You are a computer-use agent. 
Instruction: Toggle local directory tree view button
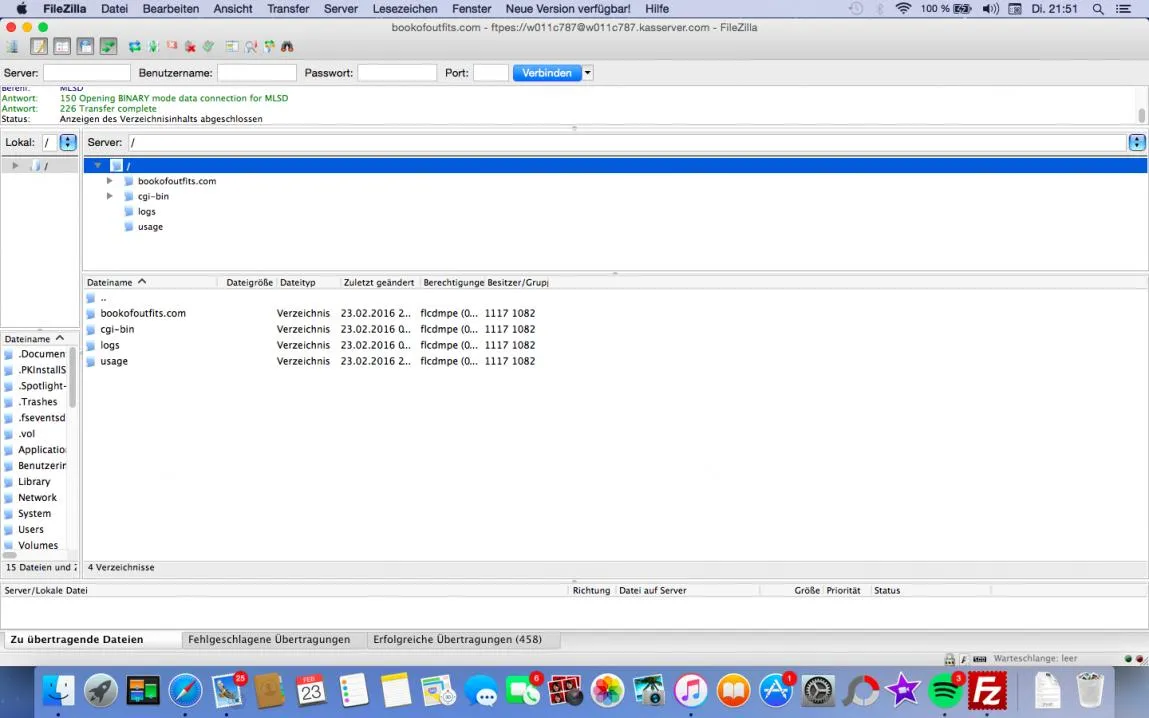click(62, 47)
